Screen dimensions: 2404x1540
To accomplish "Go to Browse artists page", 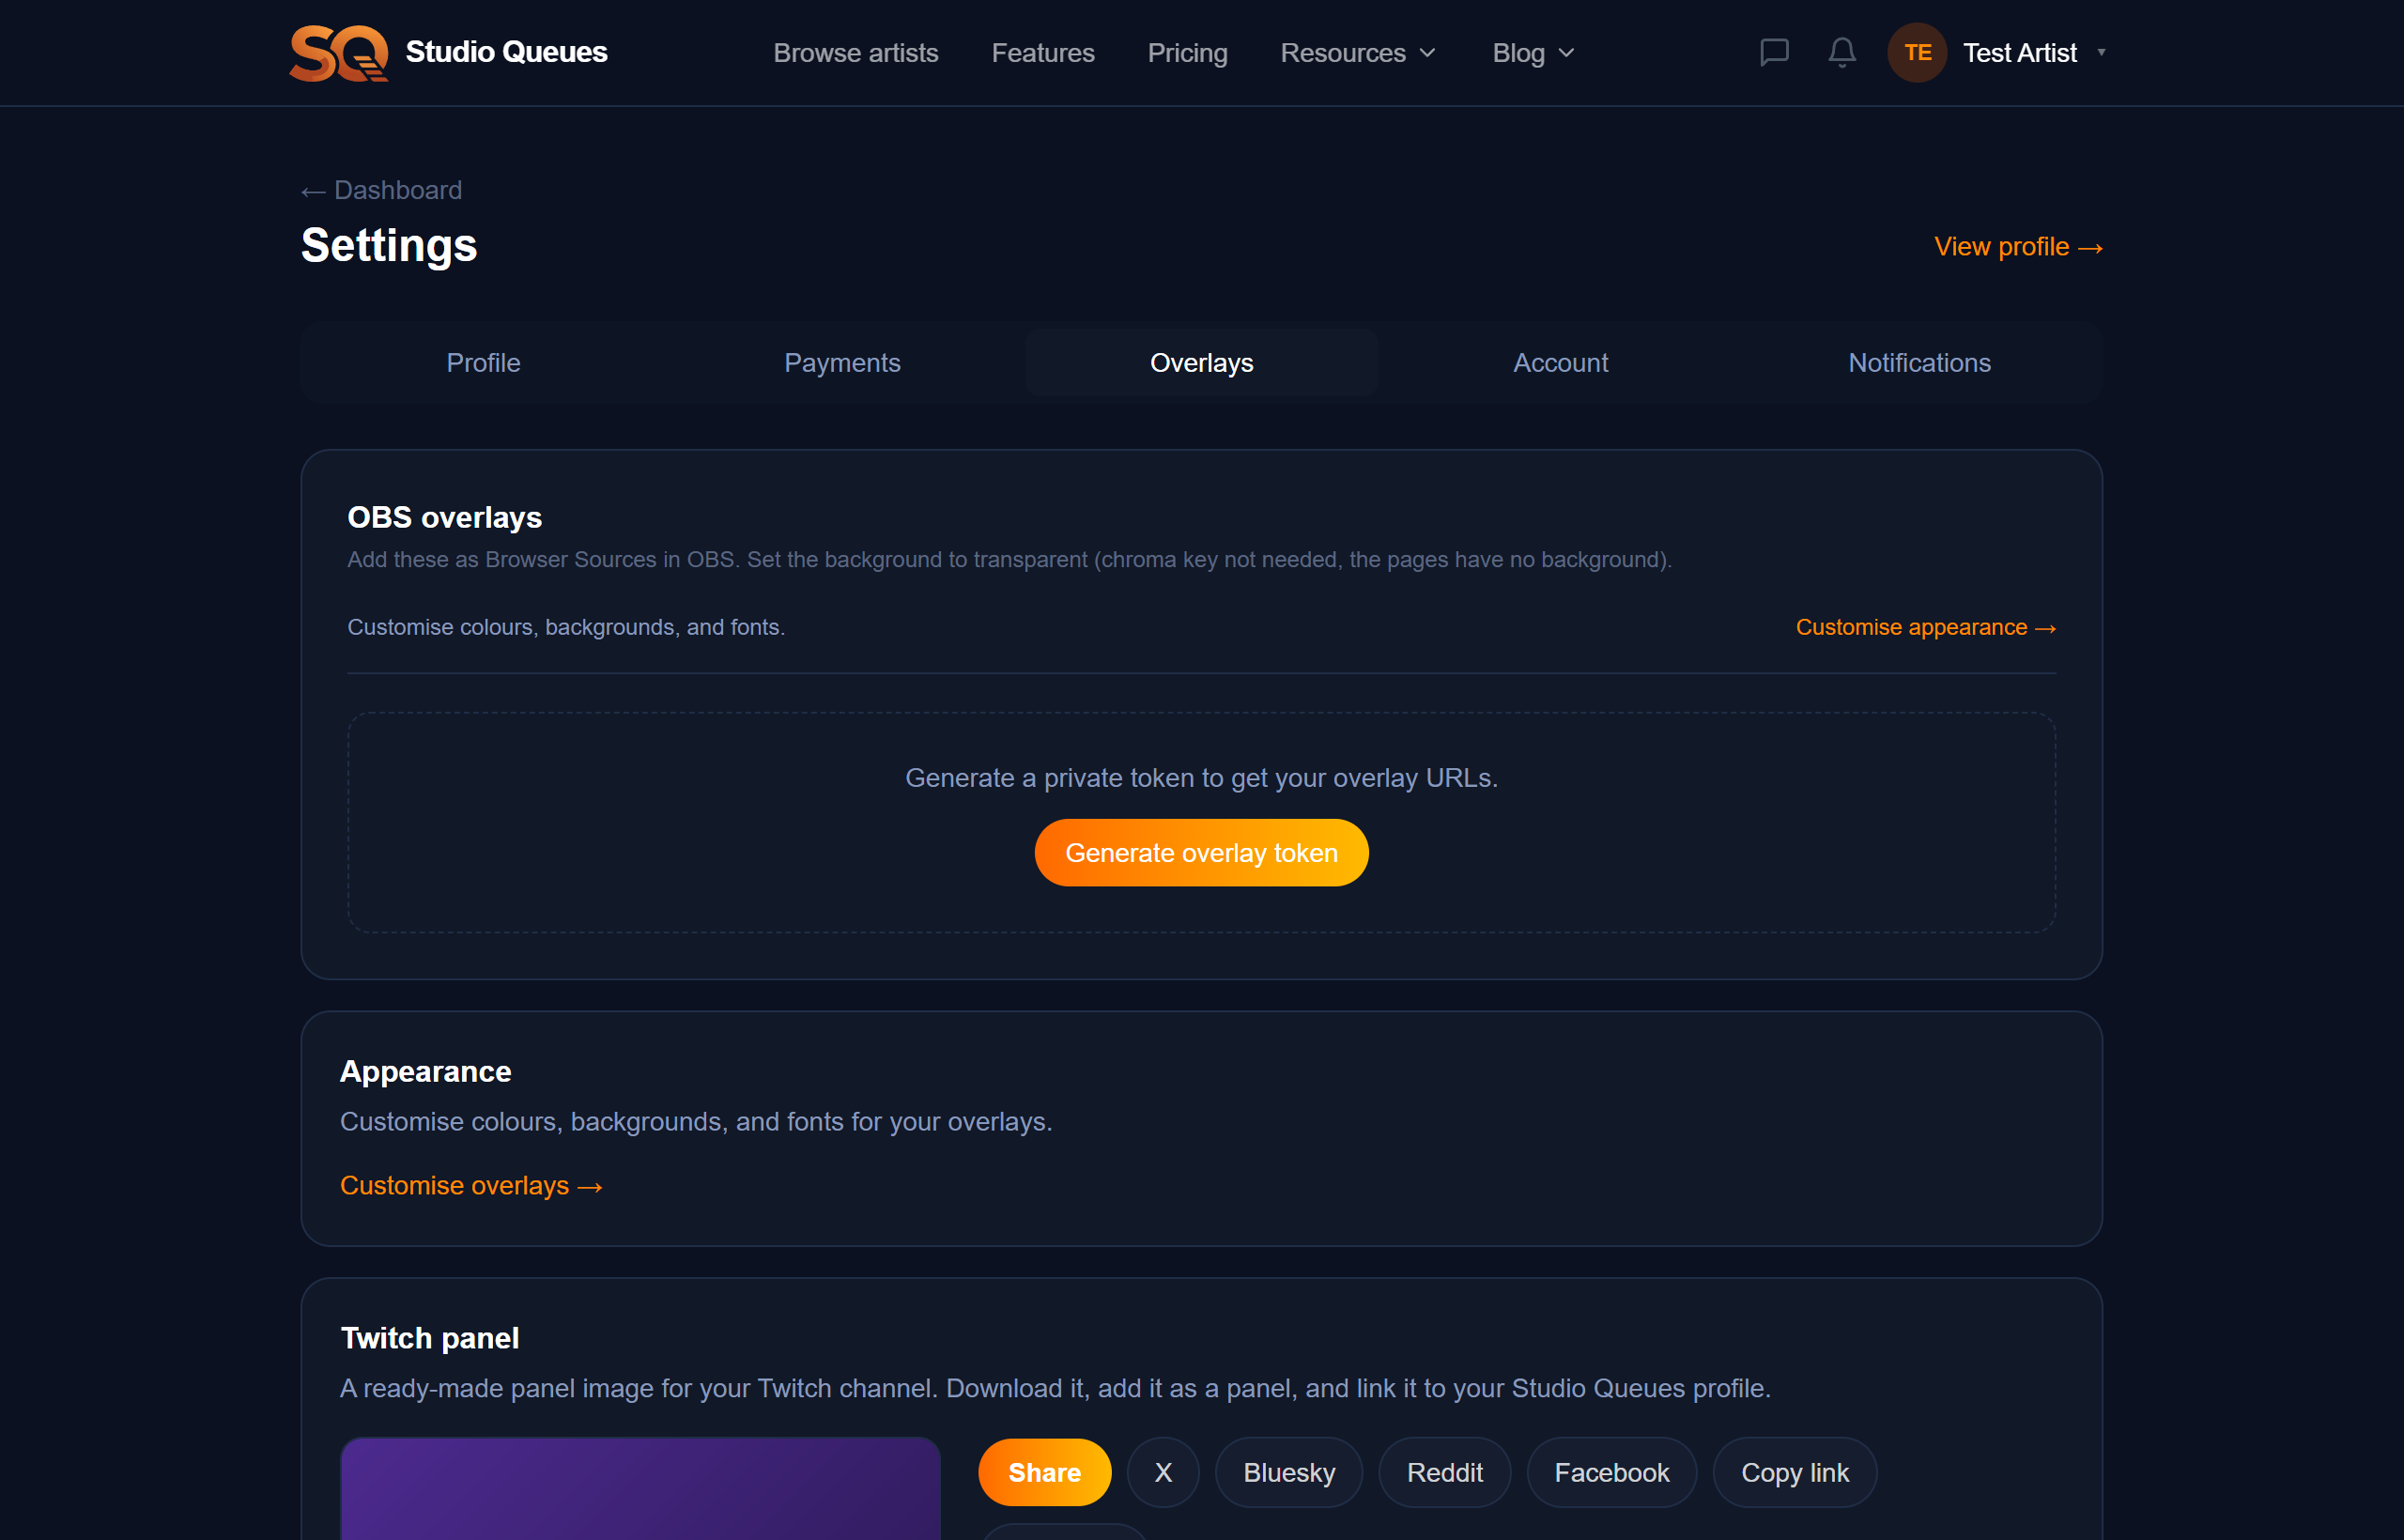I will pos(855,53).
